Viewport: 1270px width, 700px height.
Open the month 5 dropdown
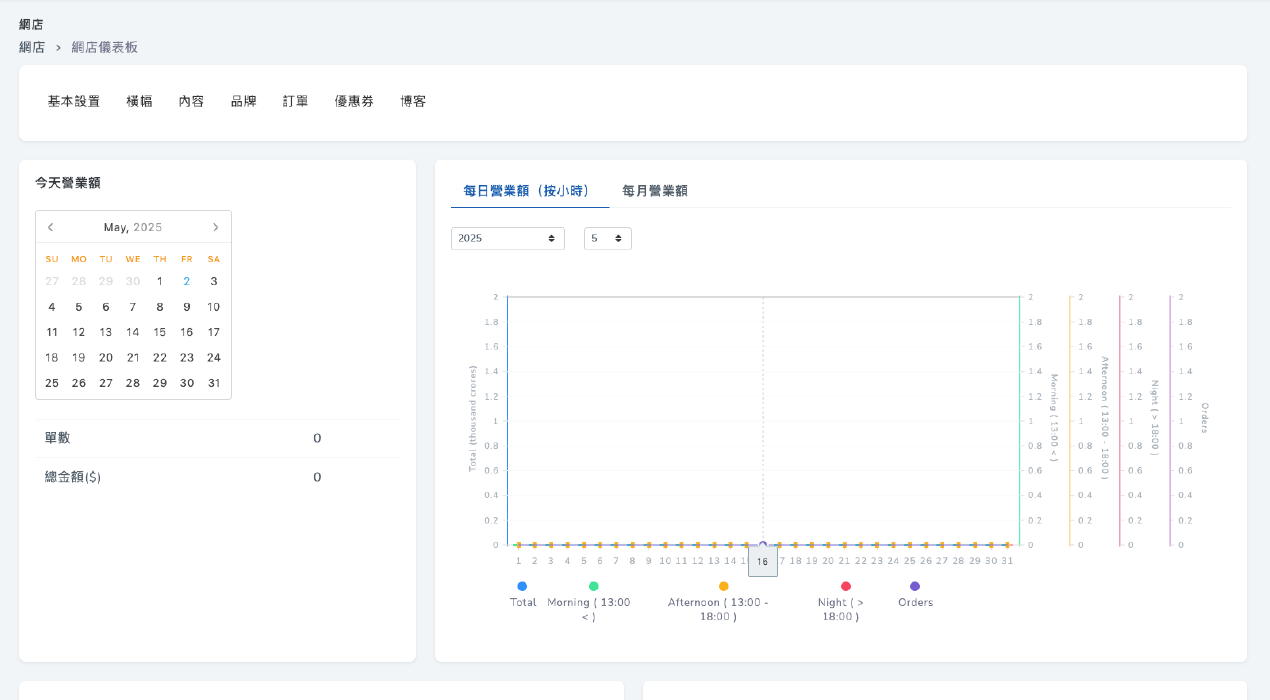(x=607, y=238)
